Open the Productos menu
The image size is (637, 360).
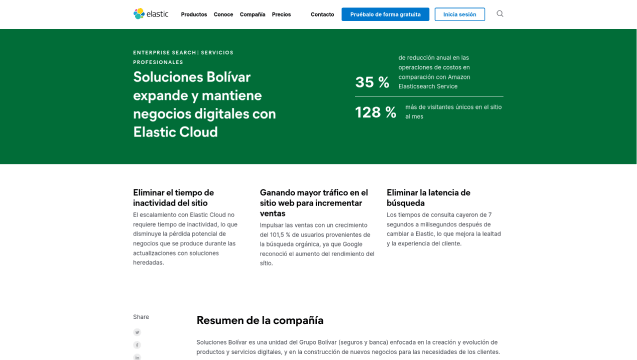194,14
